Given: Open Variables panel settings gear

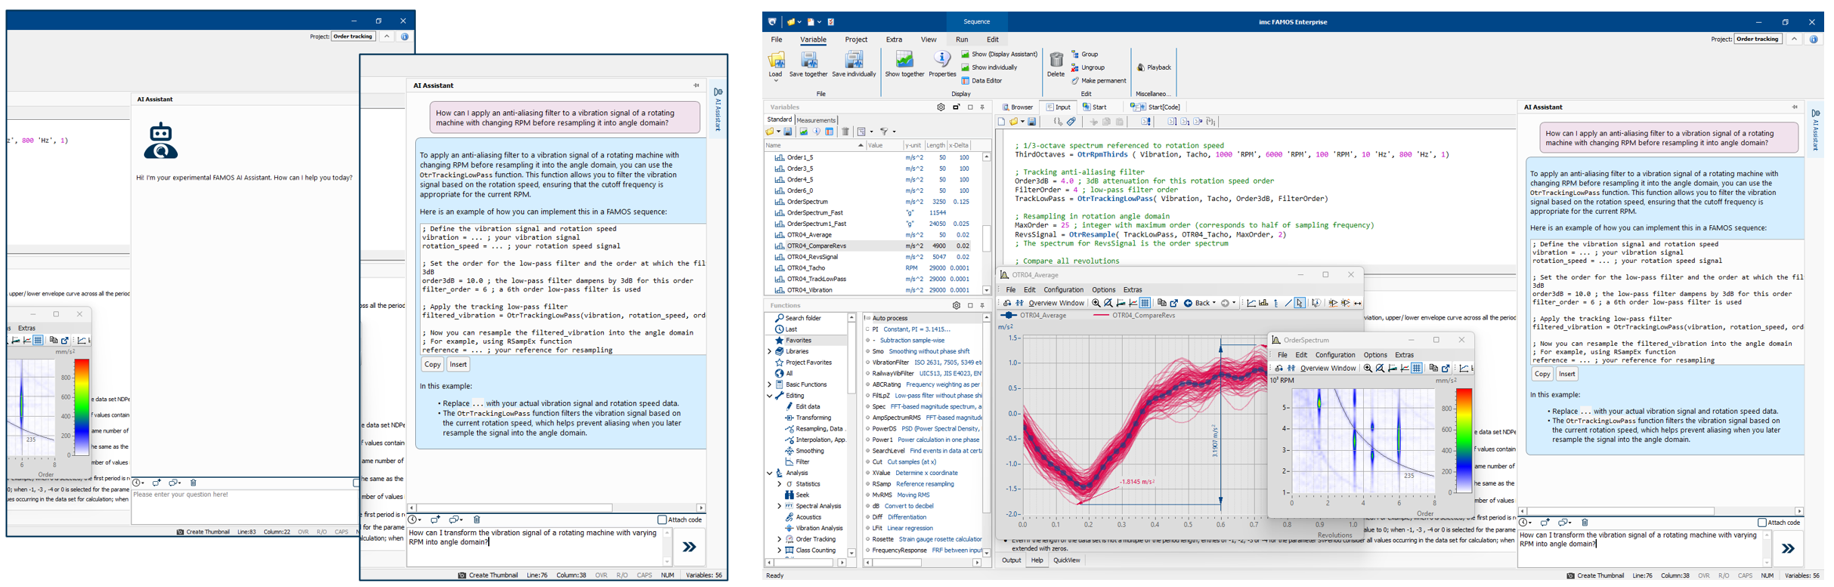Looking at the screenshot, I should [x=941, y=107].
